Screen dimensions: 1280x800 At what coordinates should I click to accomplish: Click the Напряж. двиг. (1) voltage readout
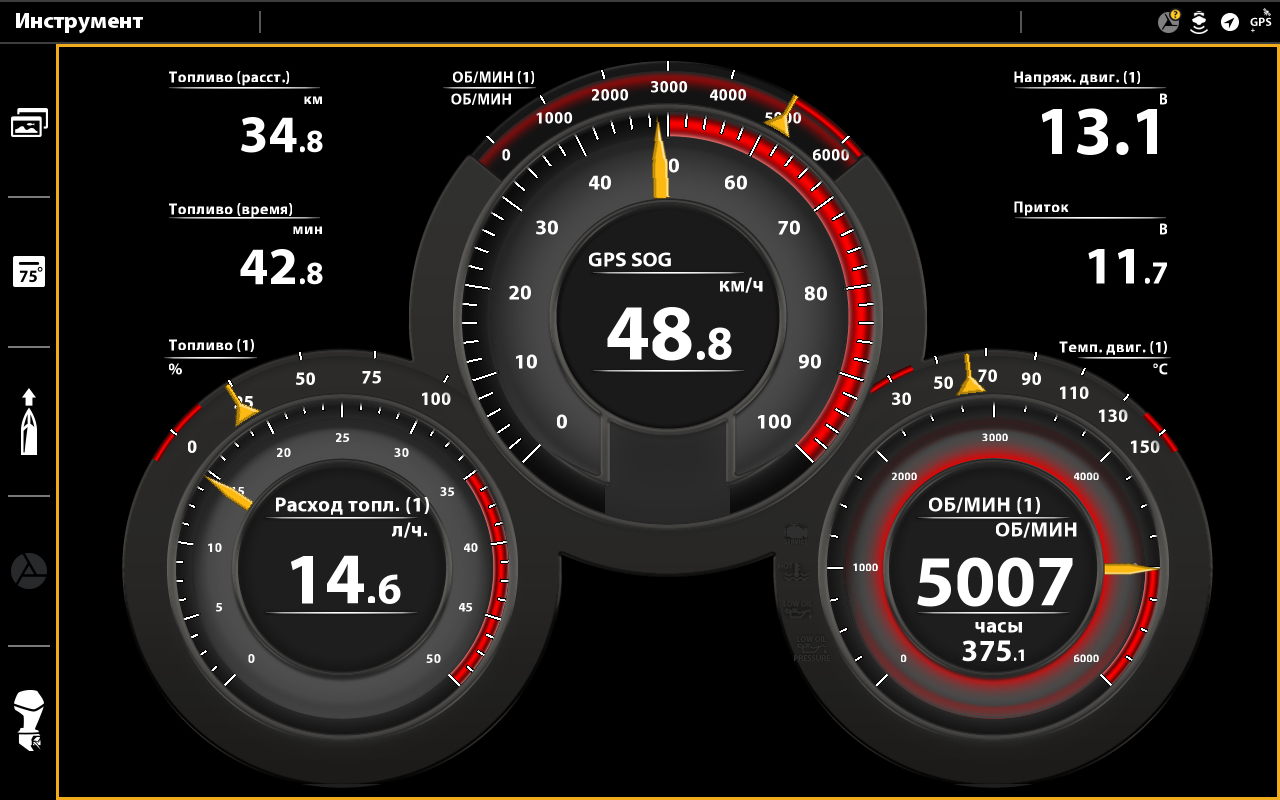(x=1090, y=115)
